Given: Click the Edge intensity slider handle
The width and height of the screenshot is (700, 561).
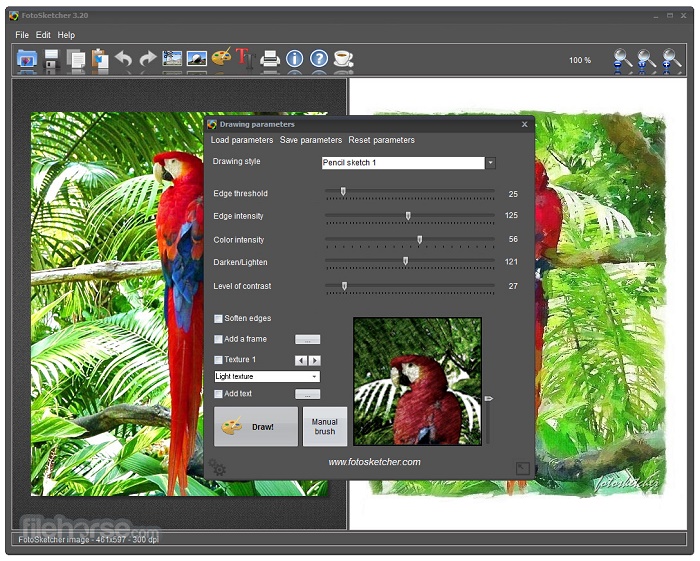Looking at the screenshot, I should tap(408, 216).
